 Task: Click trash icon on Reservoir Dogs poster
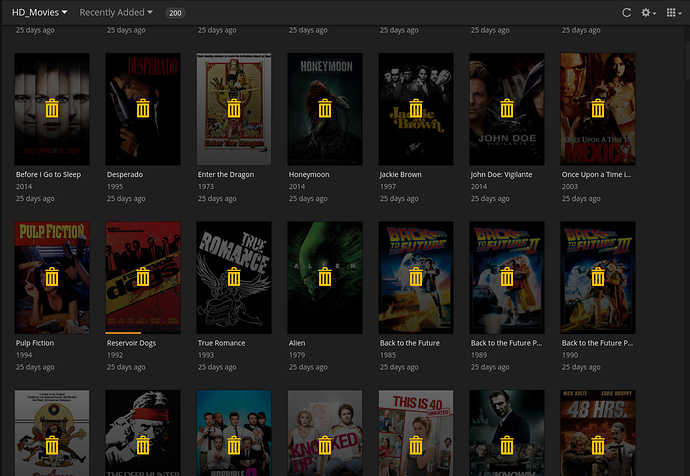(x=143, y=277)
